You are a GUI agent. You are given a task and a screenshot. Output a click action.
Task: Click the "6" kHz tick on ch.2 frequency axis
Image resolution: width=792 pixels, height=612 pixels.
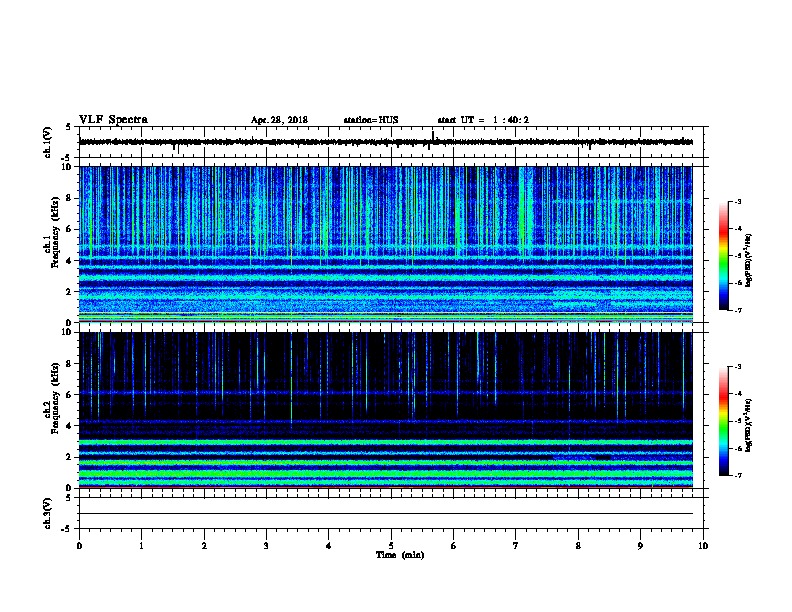point(69,395)
